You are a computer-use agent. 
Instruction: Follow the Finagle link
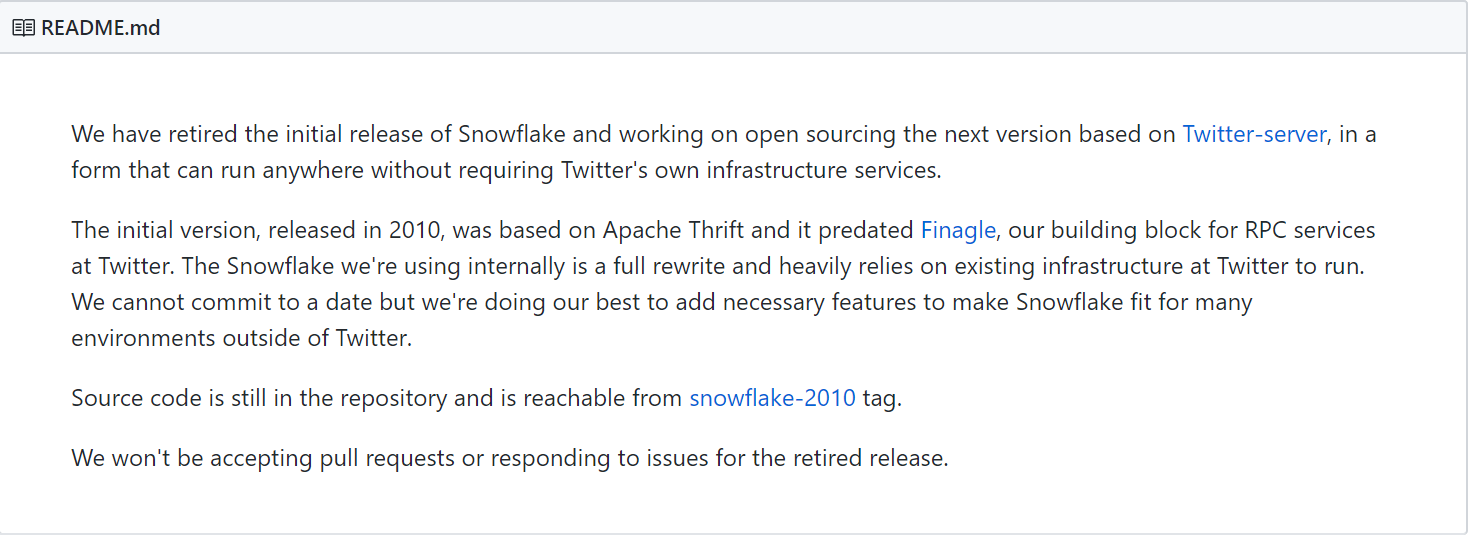[x=958, y=230]
